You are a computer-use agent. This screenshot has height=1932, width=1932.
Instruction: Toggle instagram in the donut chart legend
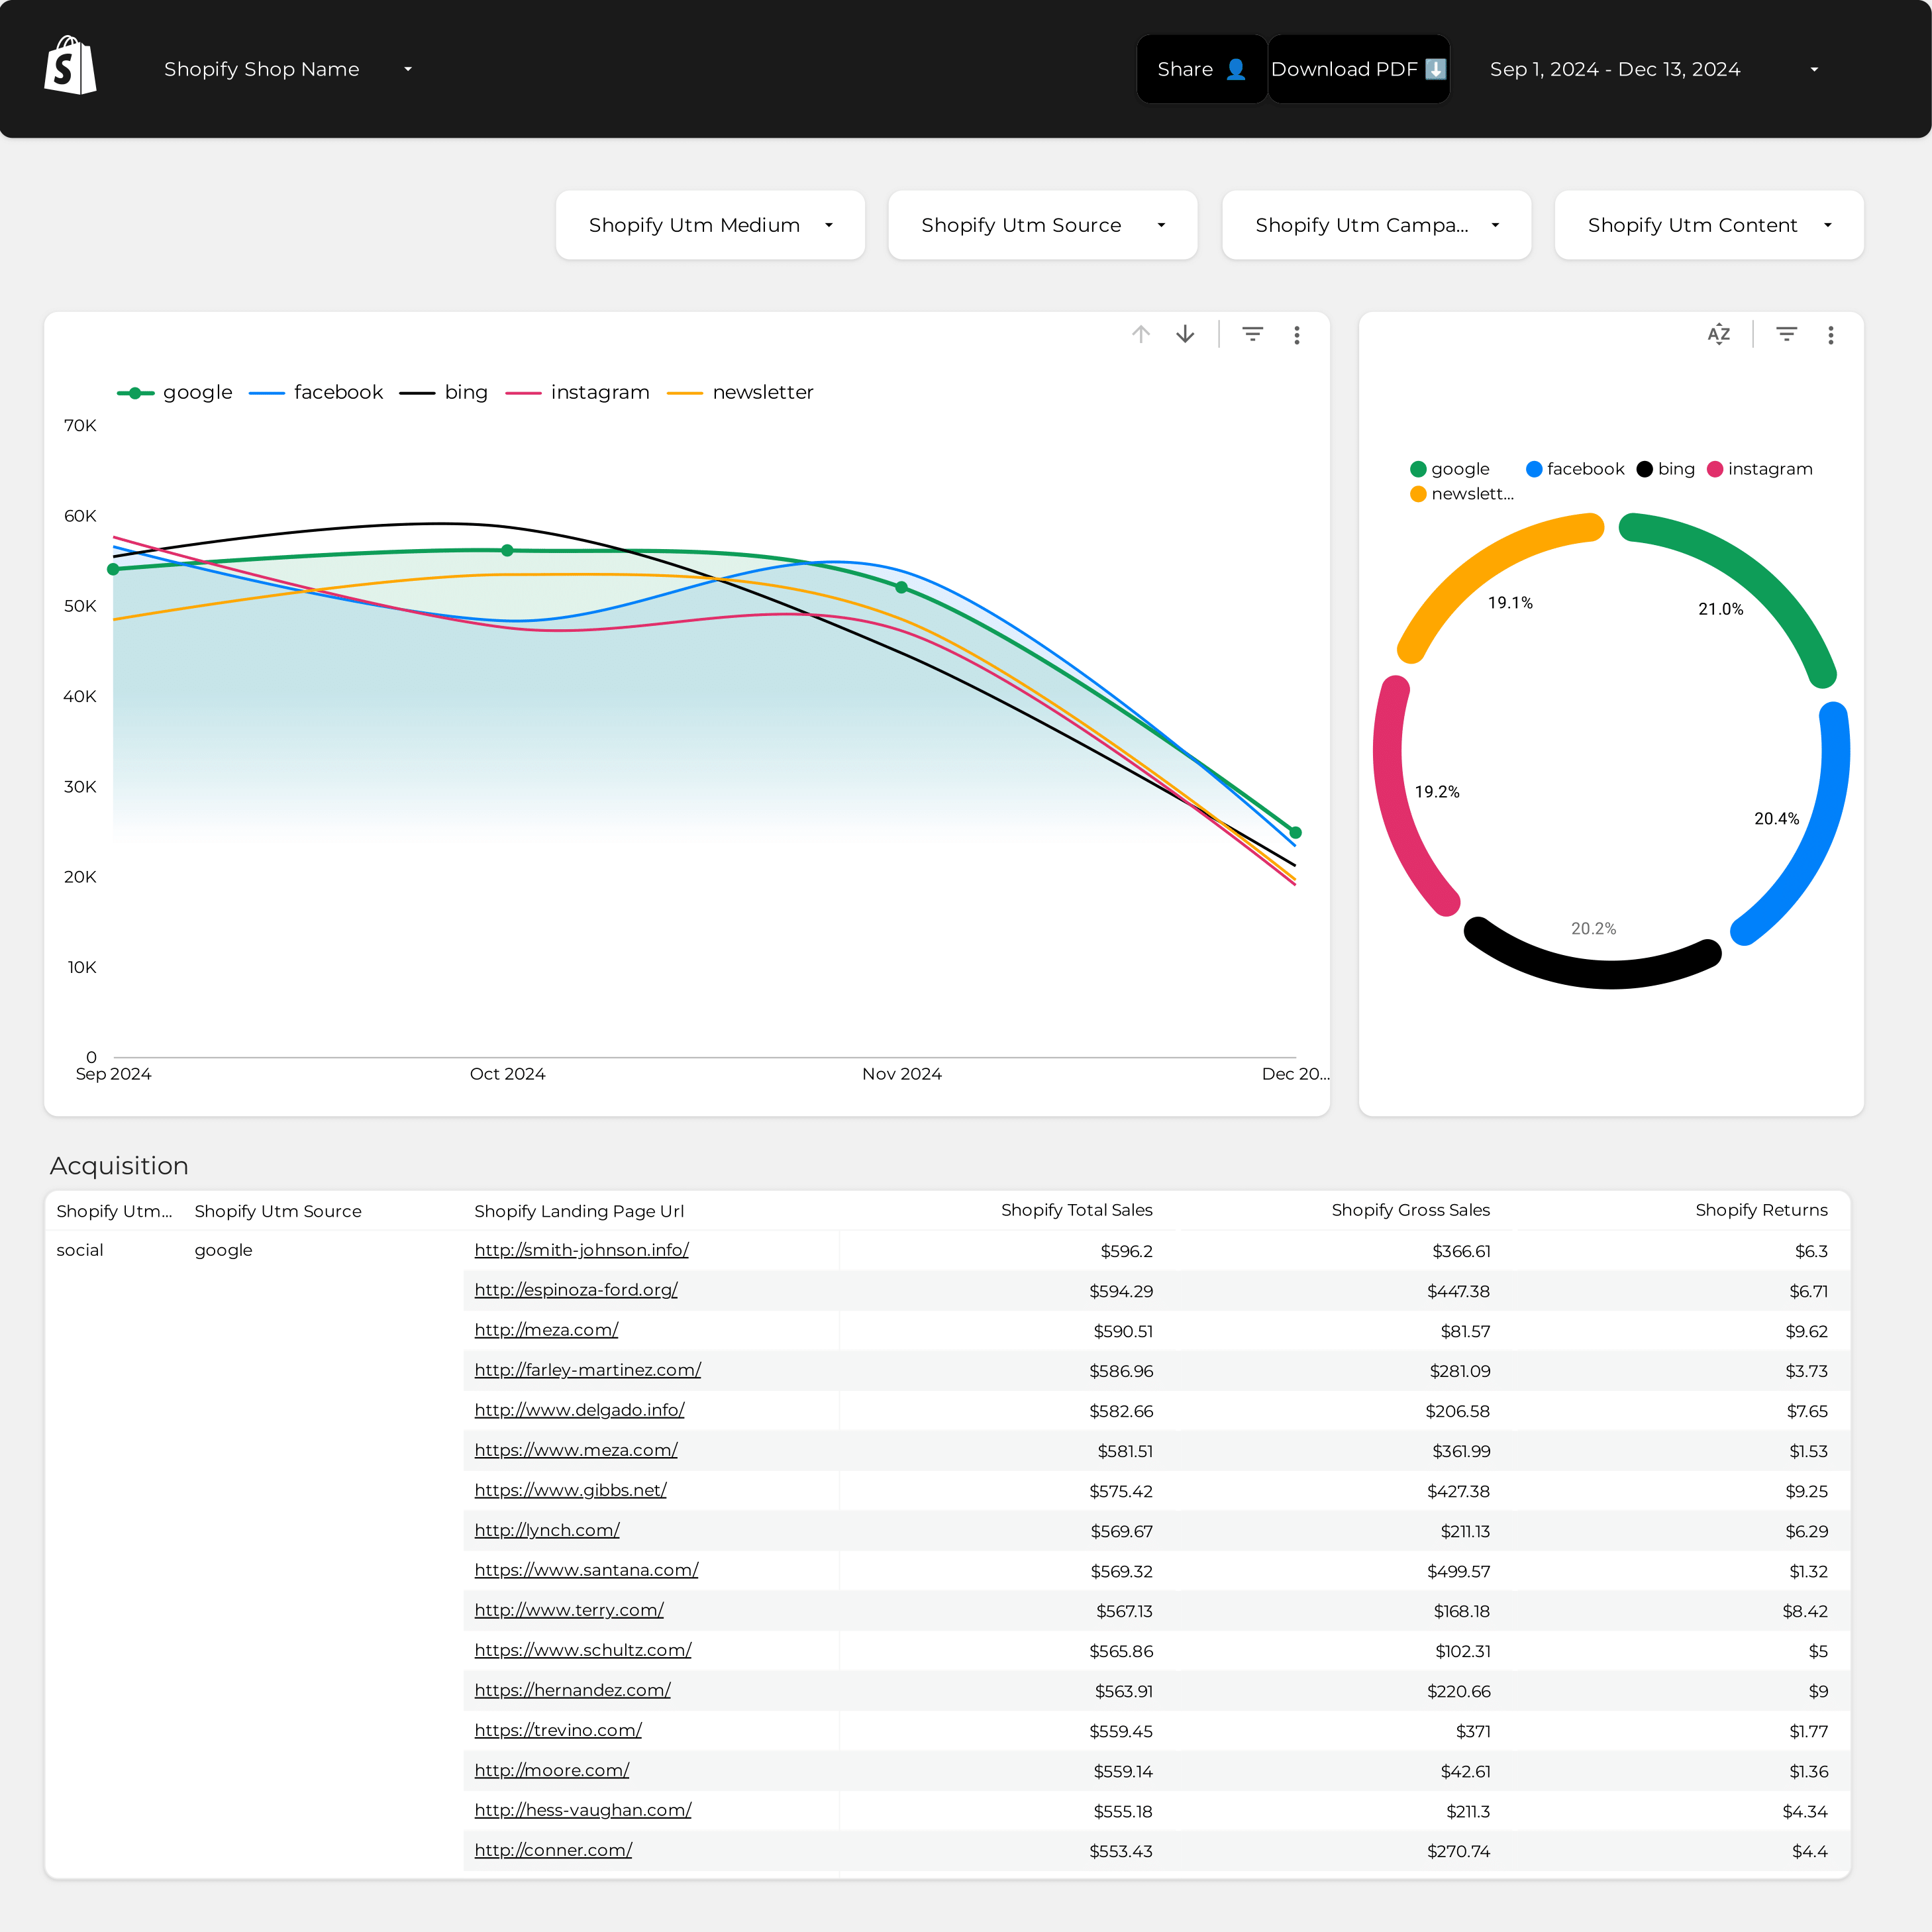tap(1760, 469)
